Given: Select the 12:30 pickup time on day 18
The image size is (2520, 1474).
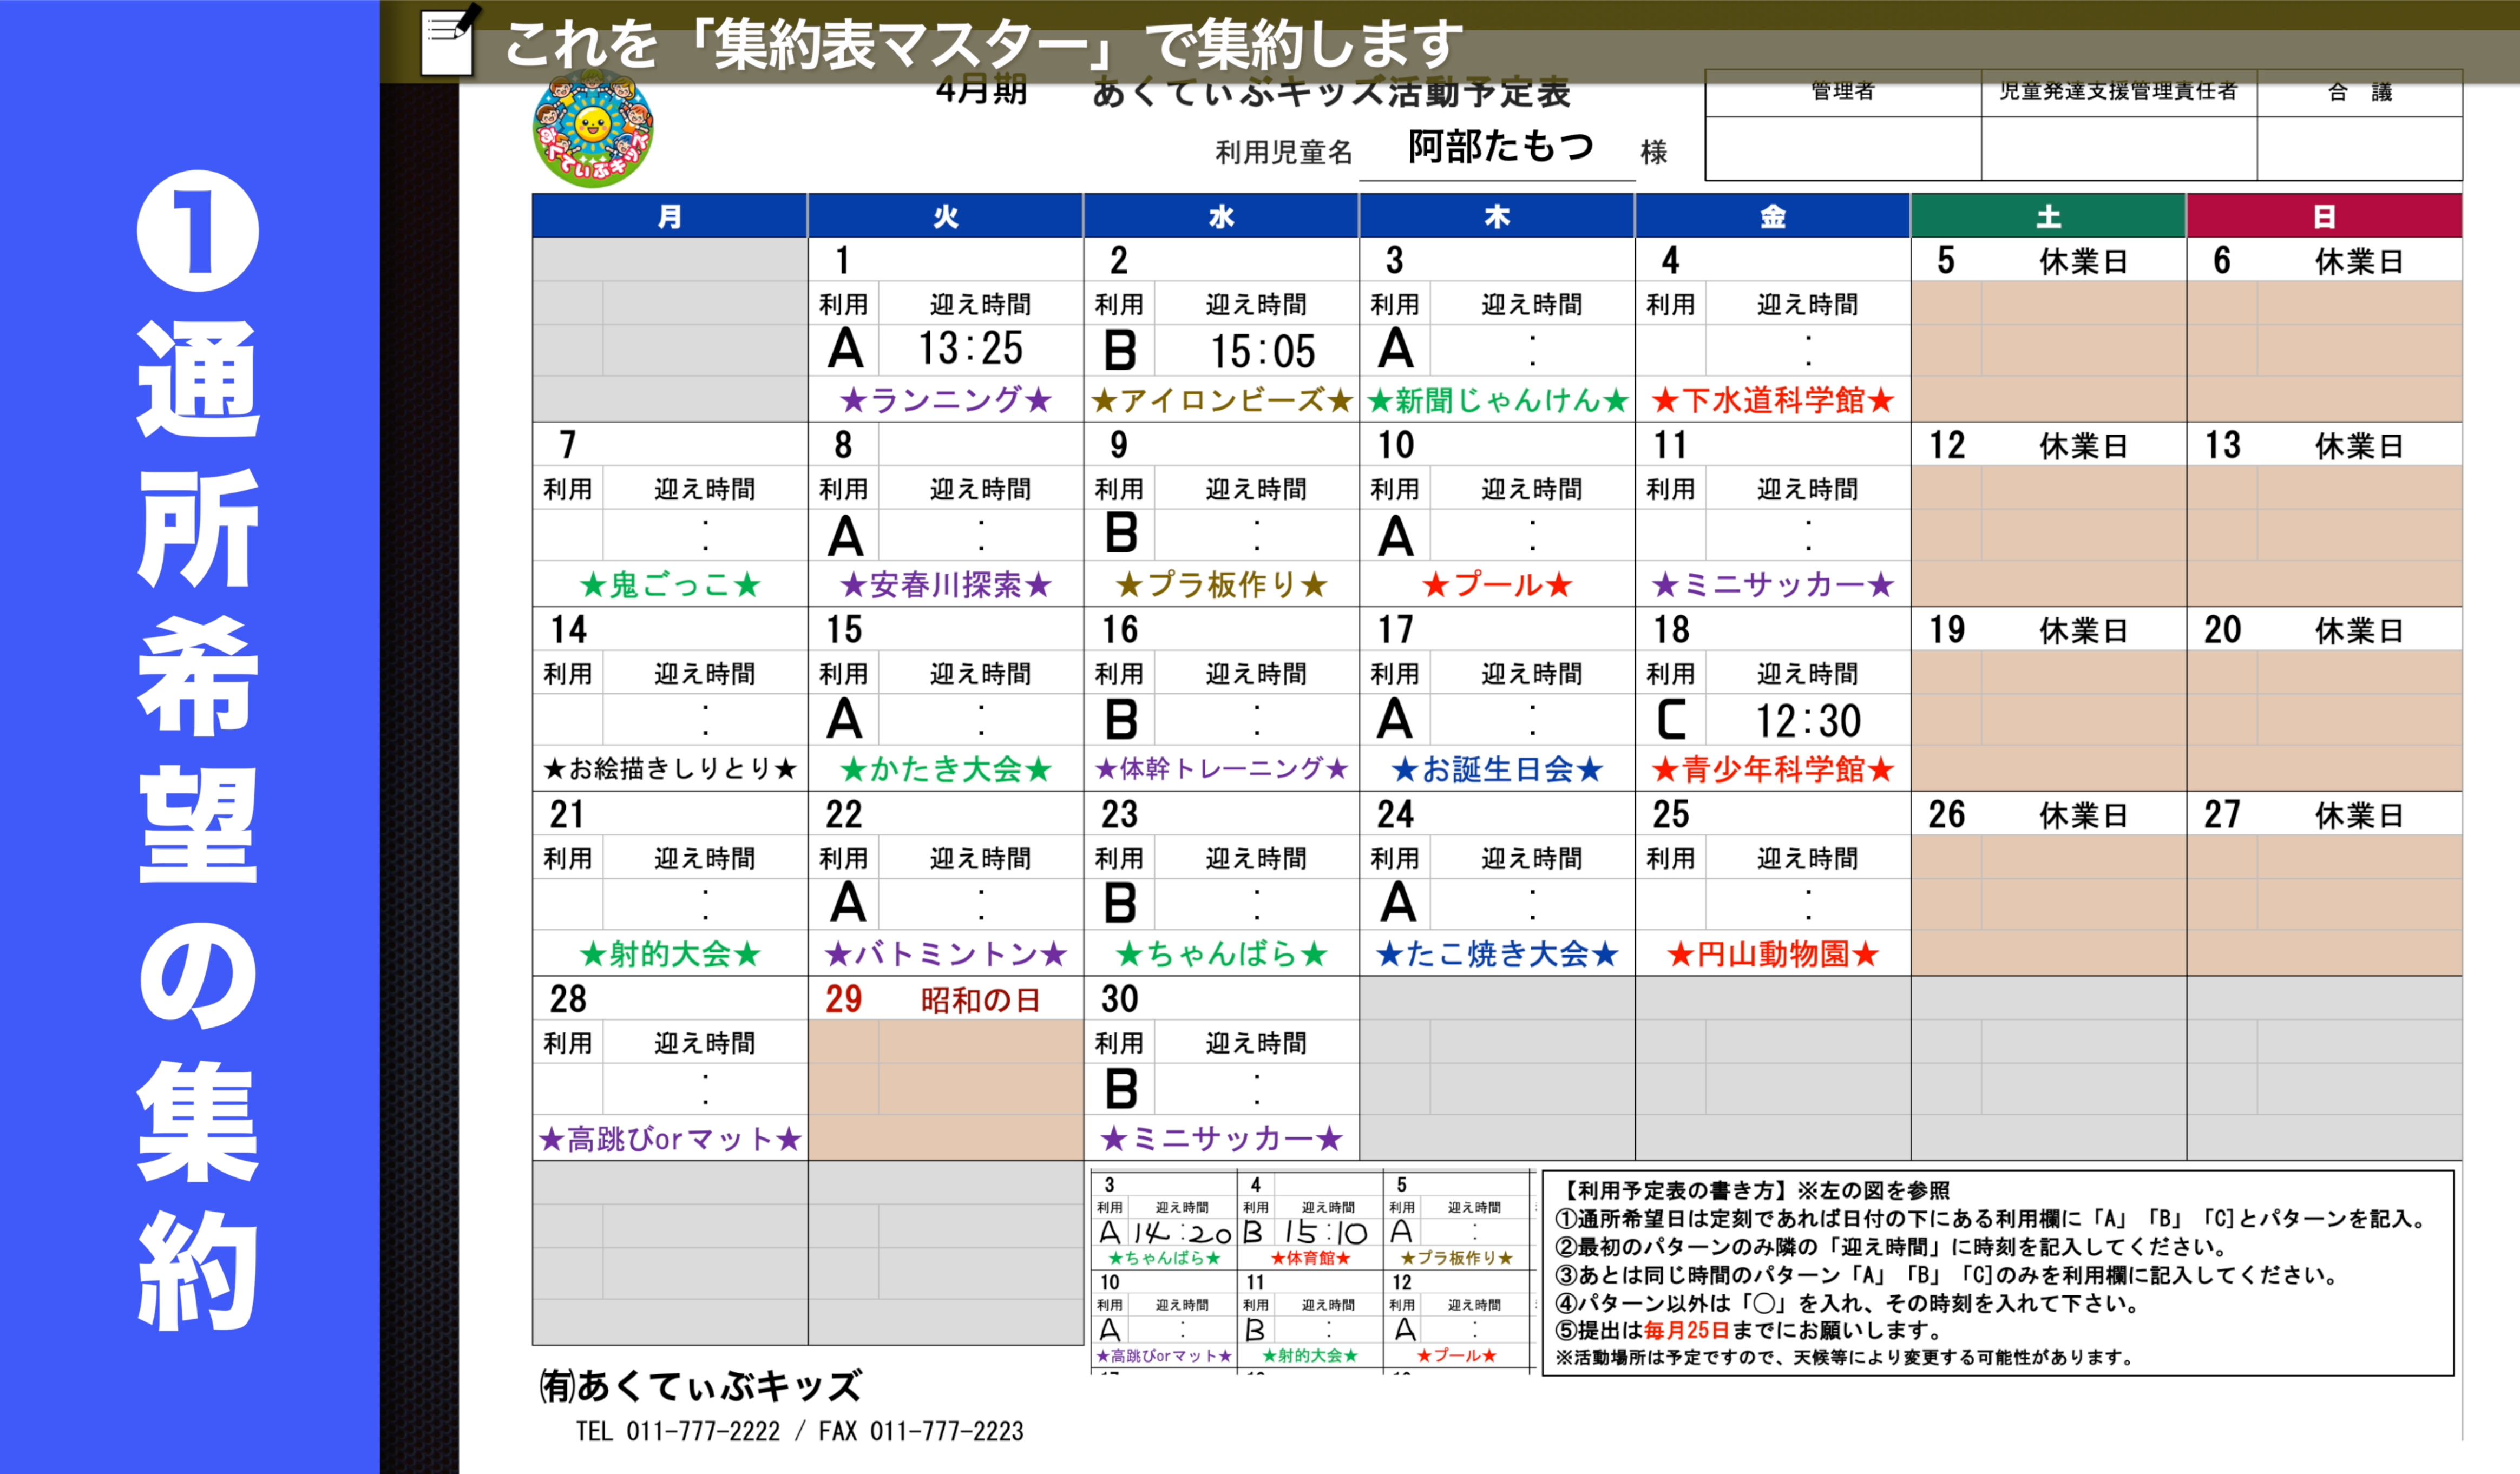Looking at the screenshot, I should click(1808, 720).
